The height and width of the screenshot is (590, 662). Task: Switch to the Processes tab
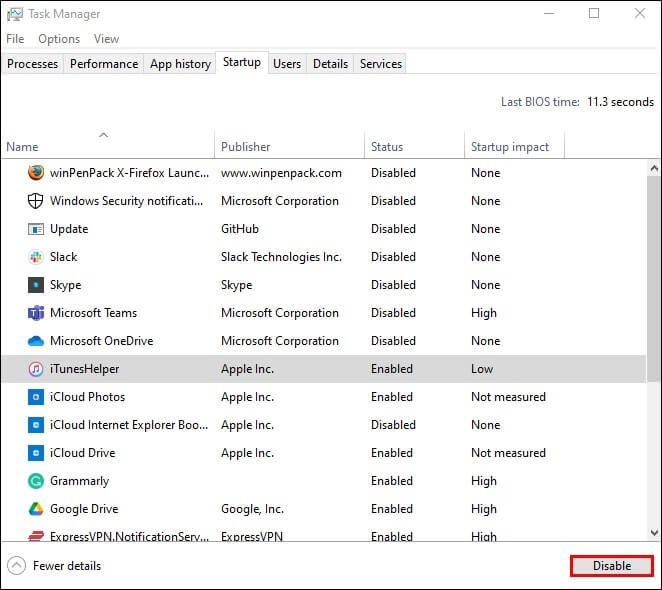coord(33,64)
